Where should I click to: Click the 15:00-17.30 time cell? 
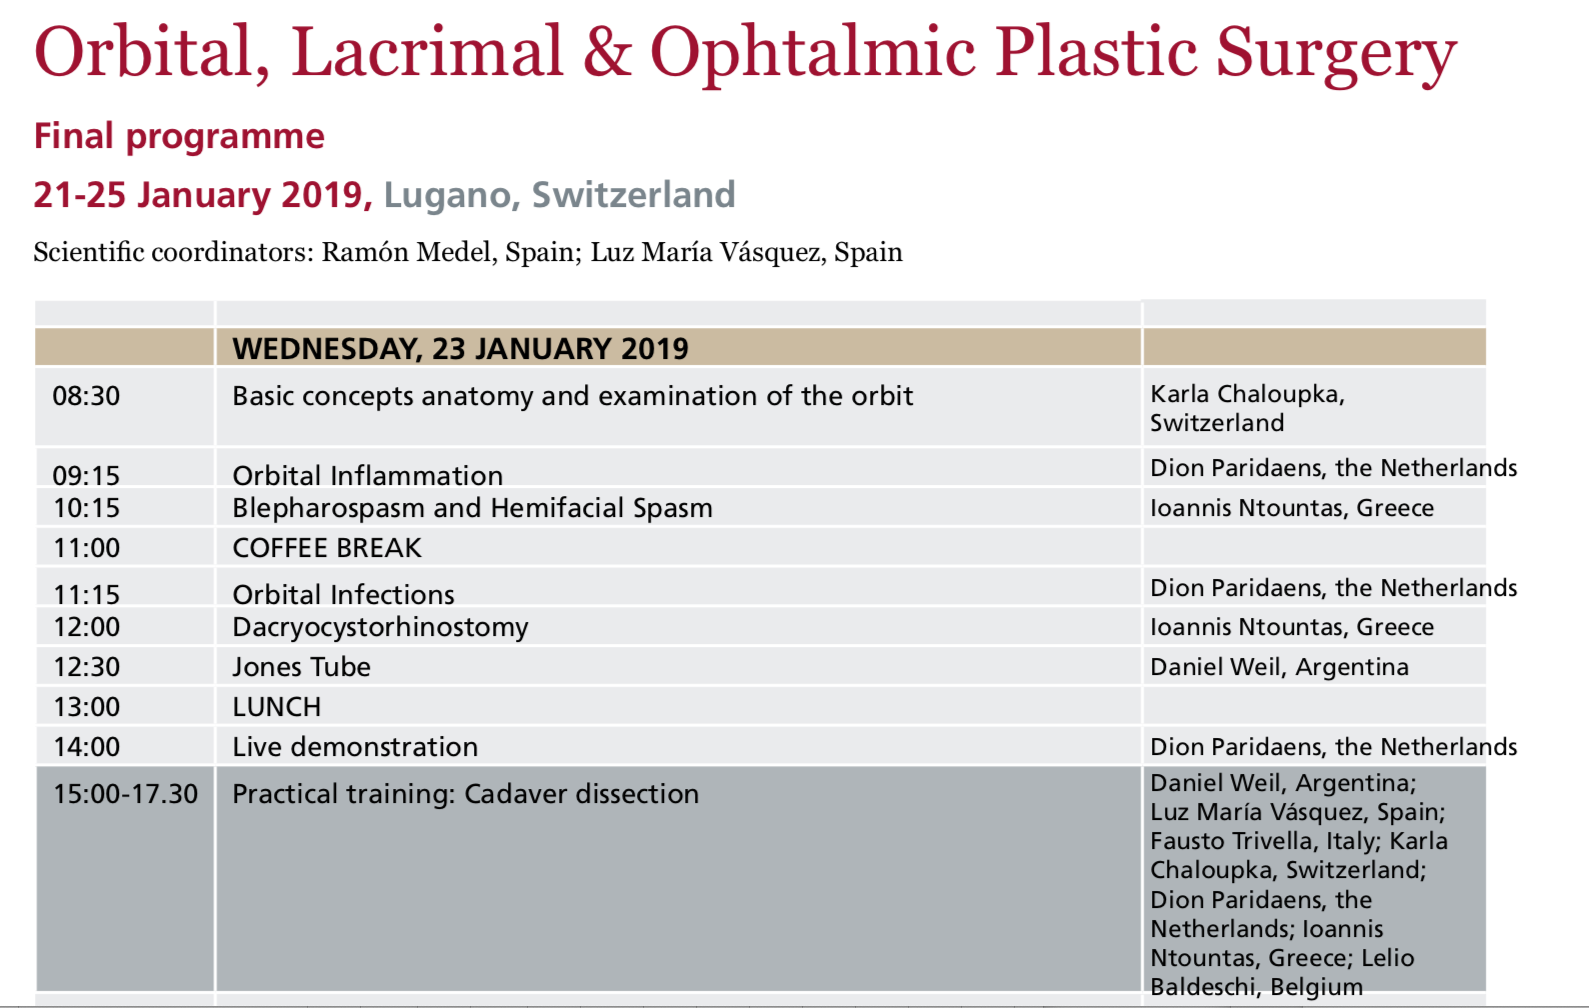(125, 794)
